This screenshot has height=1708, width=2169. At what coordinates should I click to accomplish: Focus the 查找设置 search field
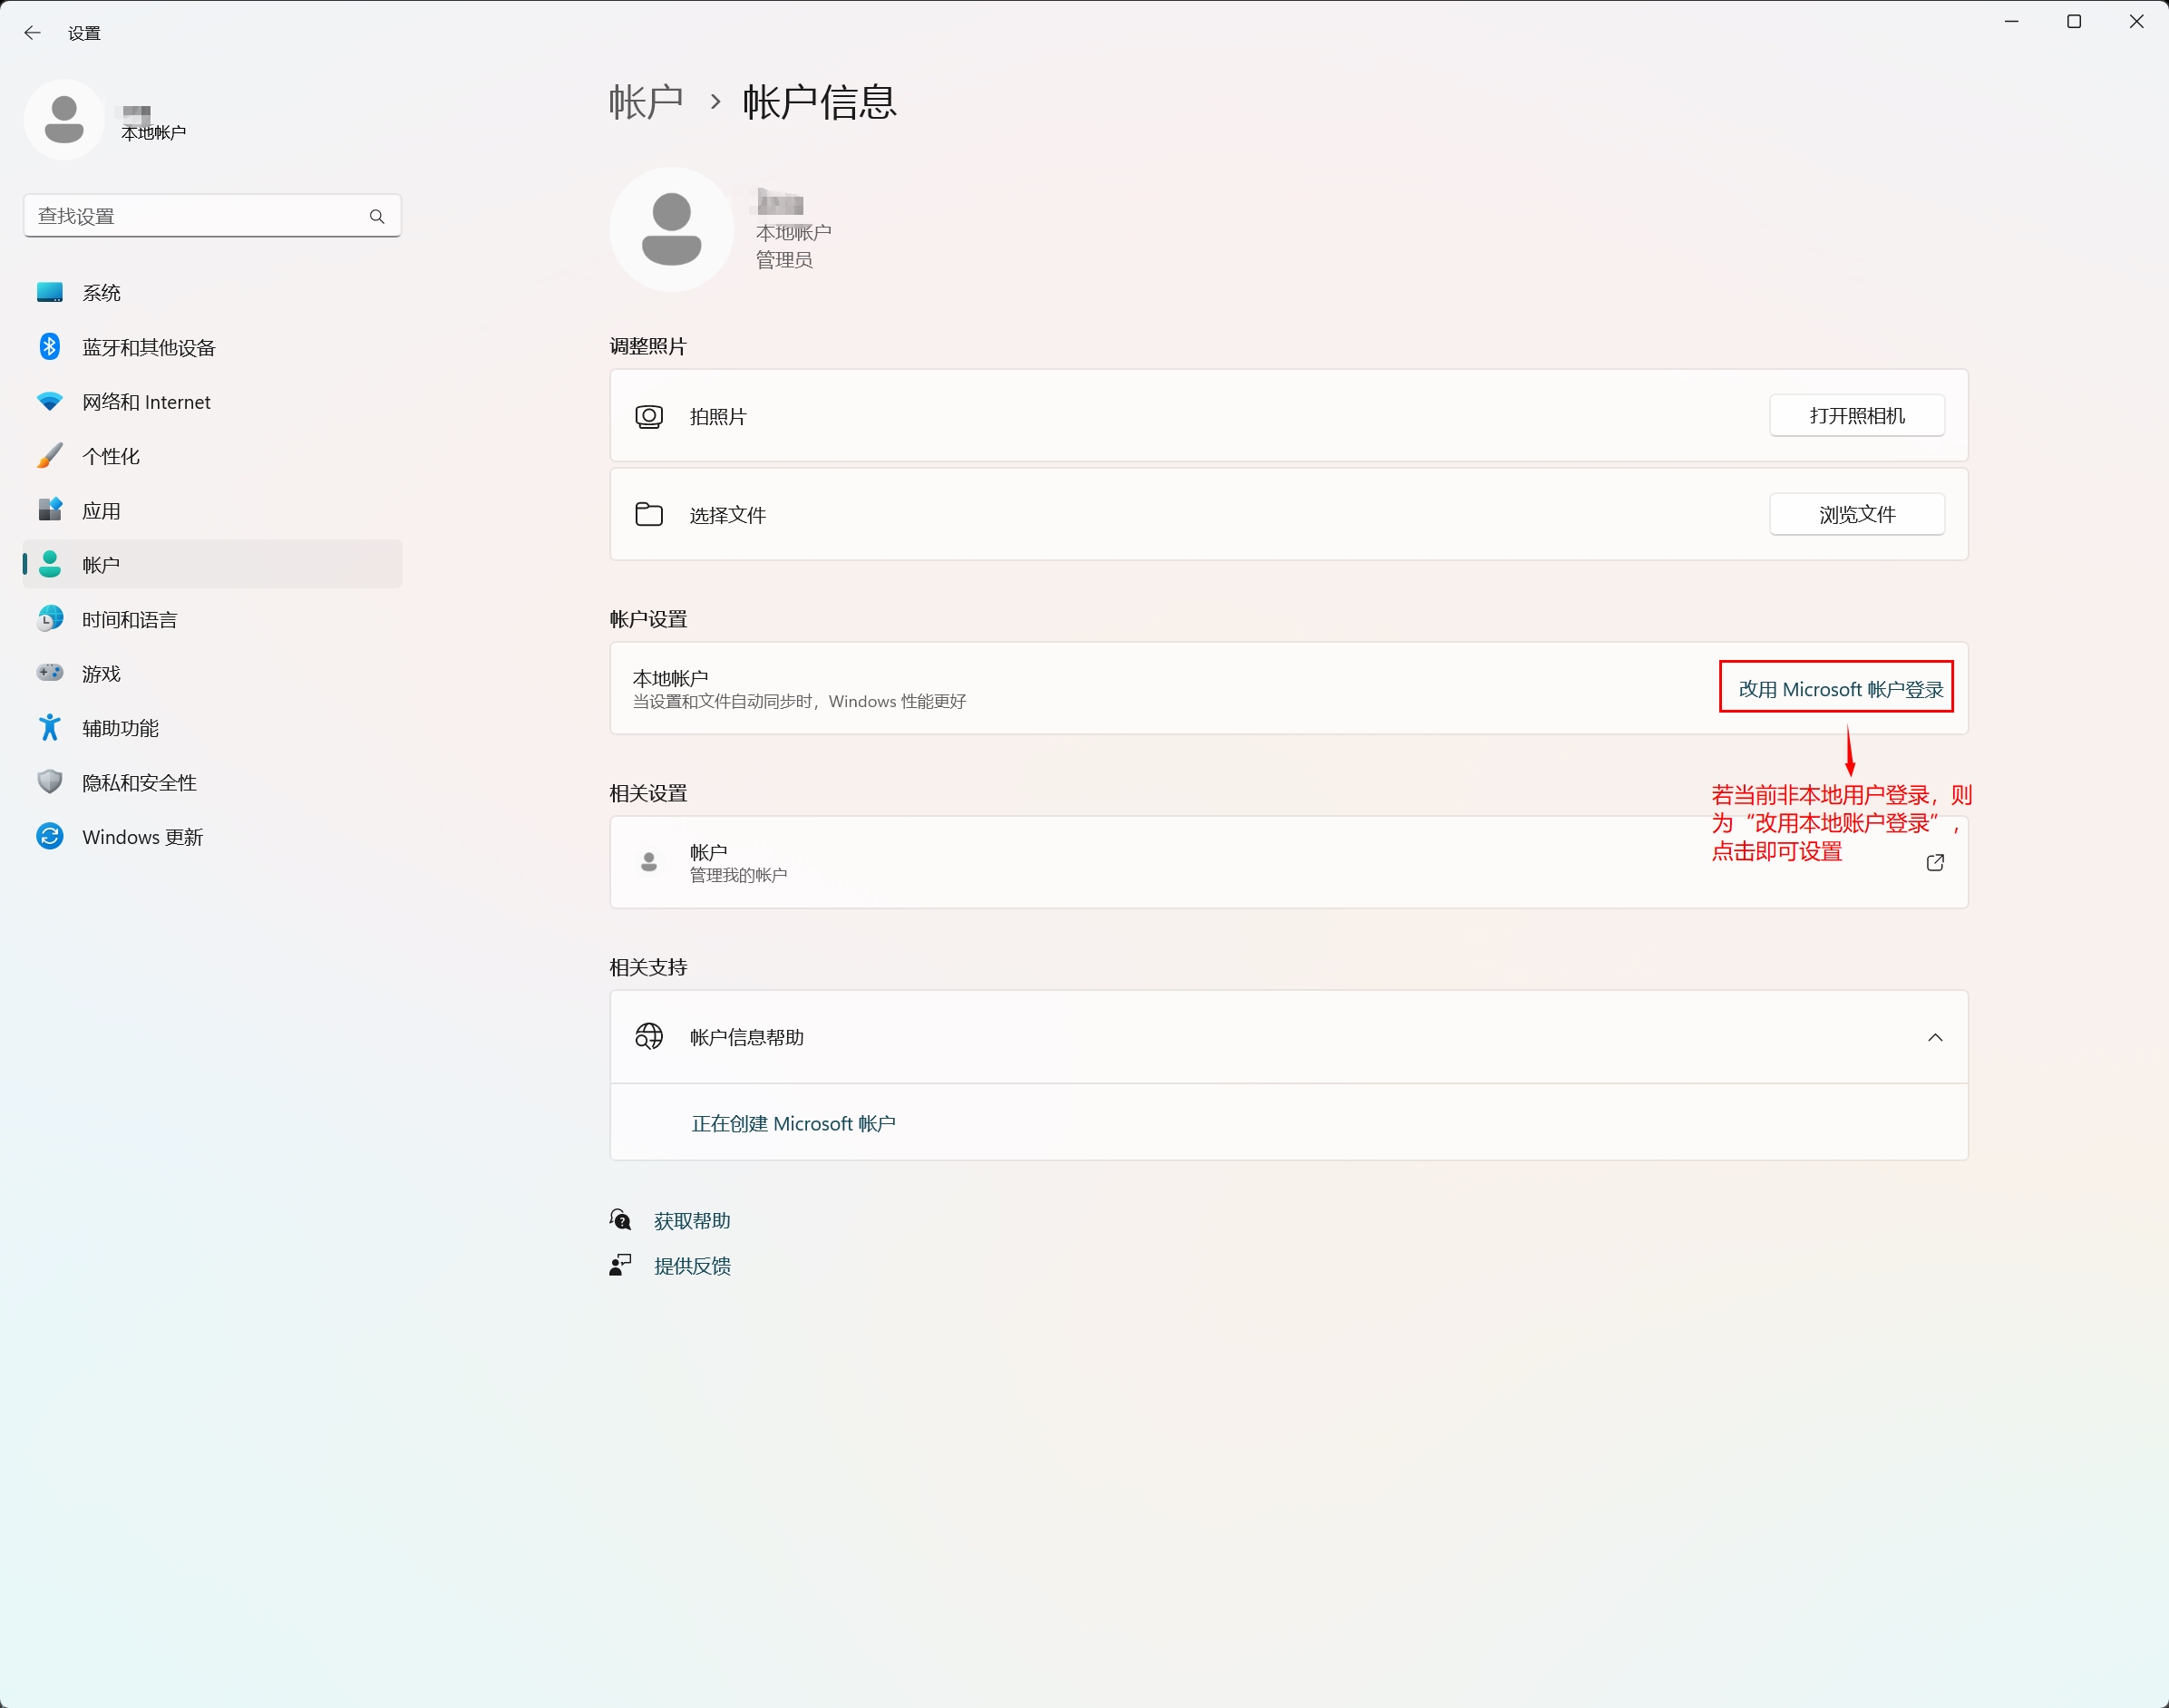[195, 216]
